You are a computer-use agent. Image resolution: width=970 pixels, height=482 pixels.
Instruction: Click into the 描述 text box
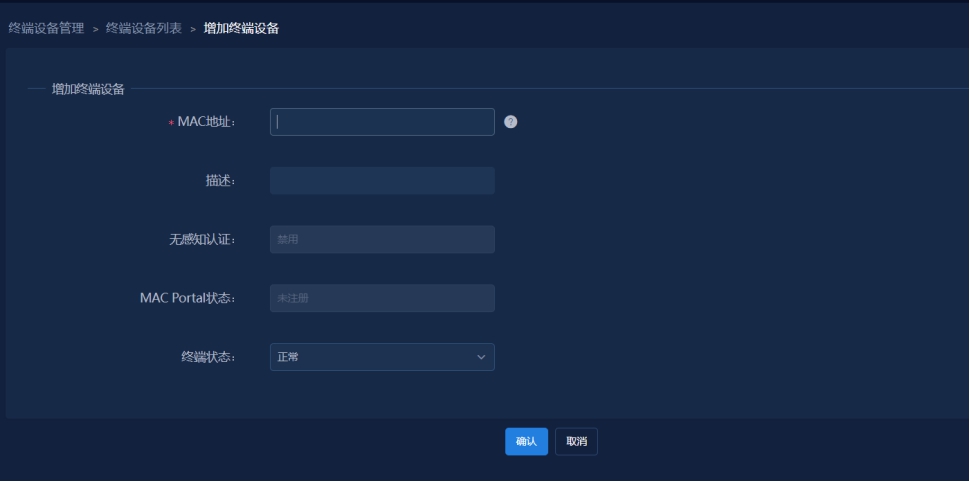point(382,181)
